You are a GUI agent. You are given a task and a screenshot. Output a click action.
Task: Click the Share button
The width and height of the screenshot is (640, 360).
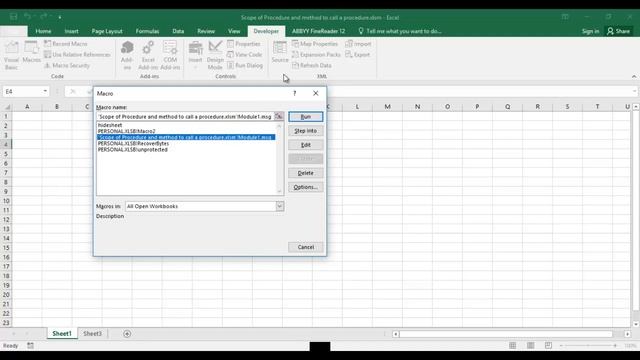[619, 31]
